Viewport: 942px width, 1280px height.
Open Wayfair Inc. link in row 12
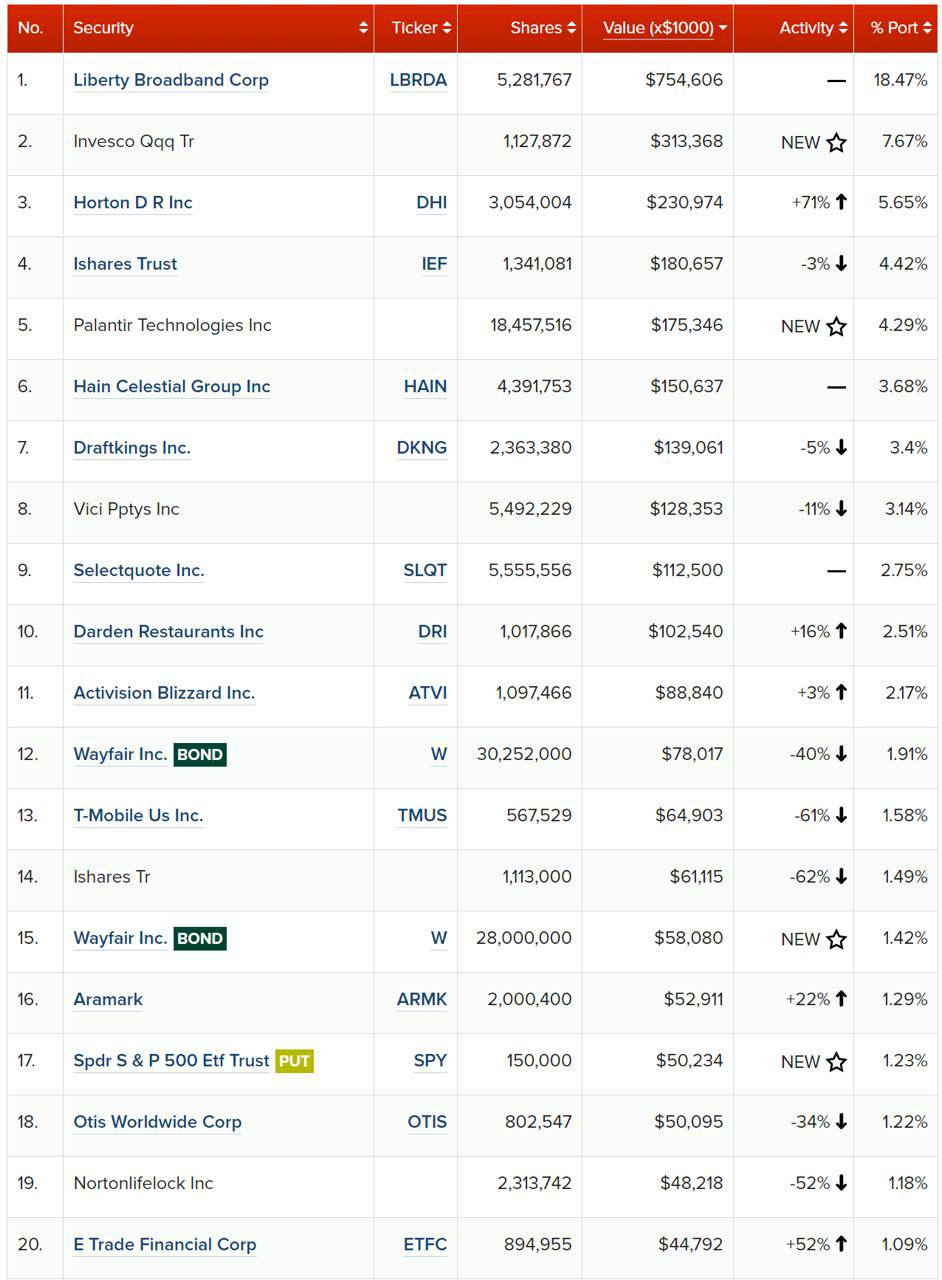tap(120, 754)
